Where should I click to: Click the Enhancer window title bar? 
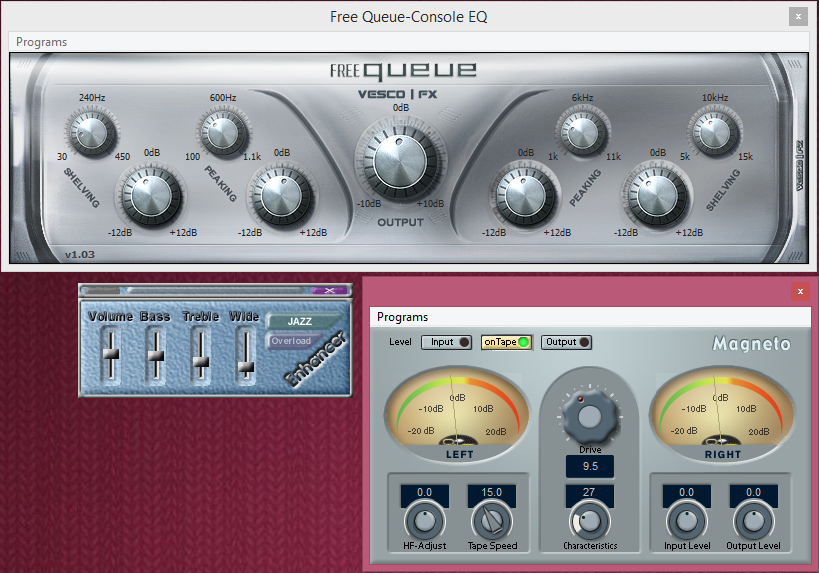pyautogui.click(x=215, y=290)
